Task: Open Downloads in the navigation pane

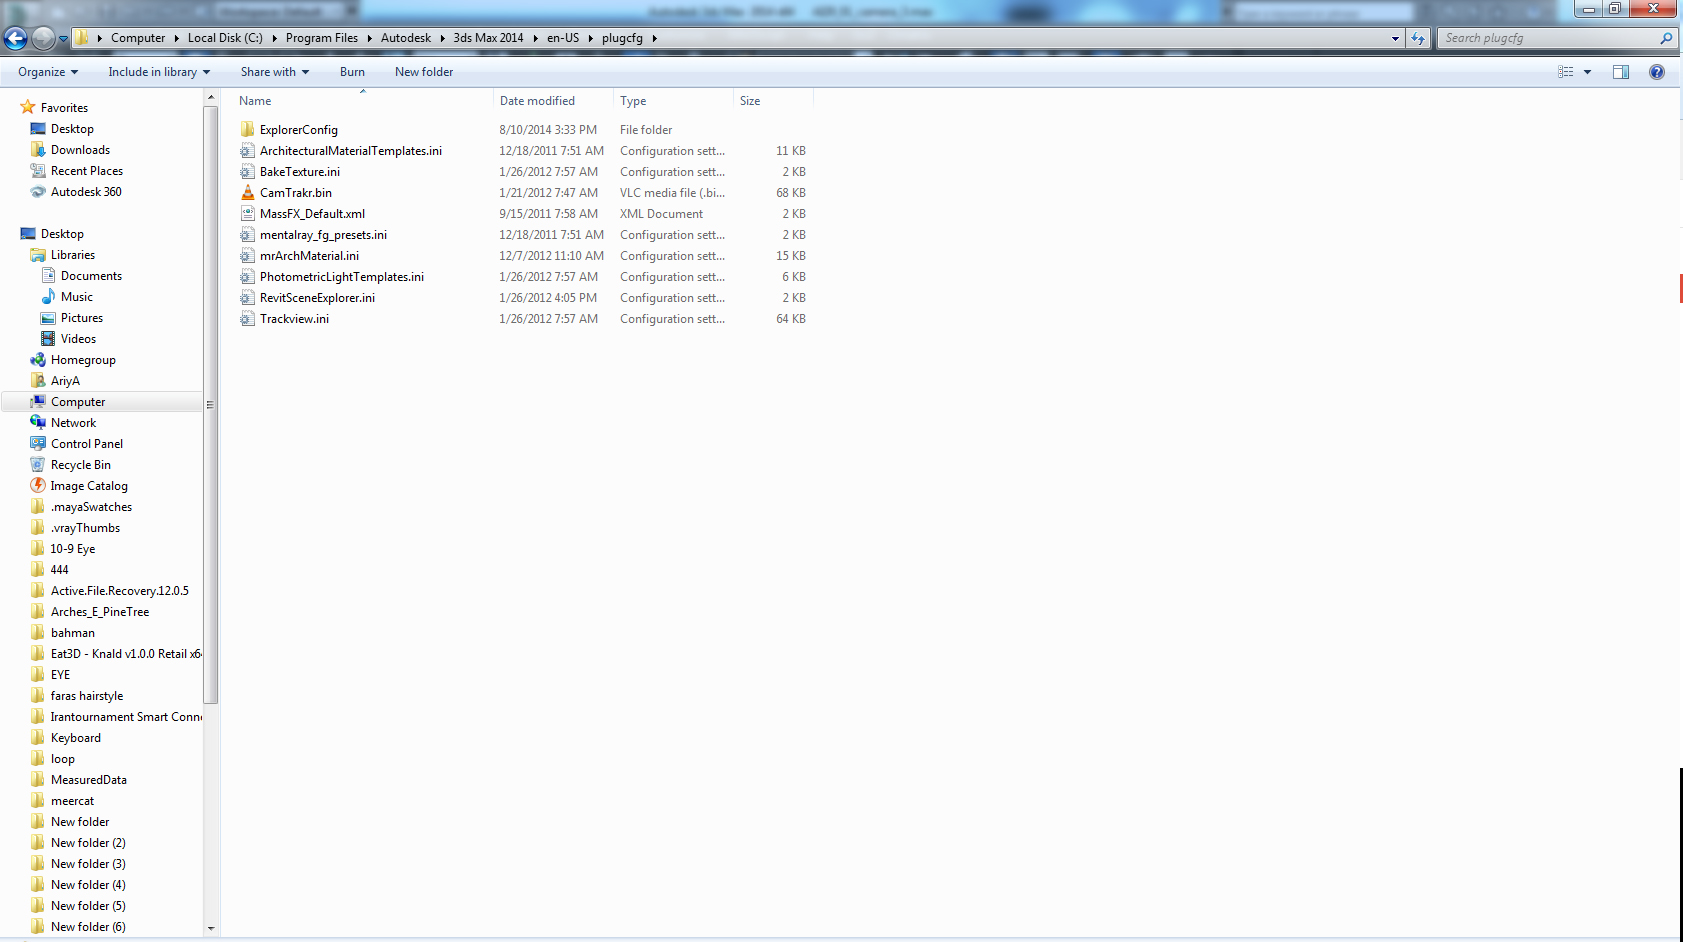Action: [80, 150]
